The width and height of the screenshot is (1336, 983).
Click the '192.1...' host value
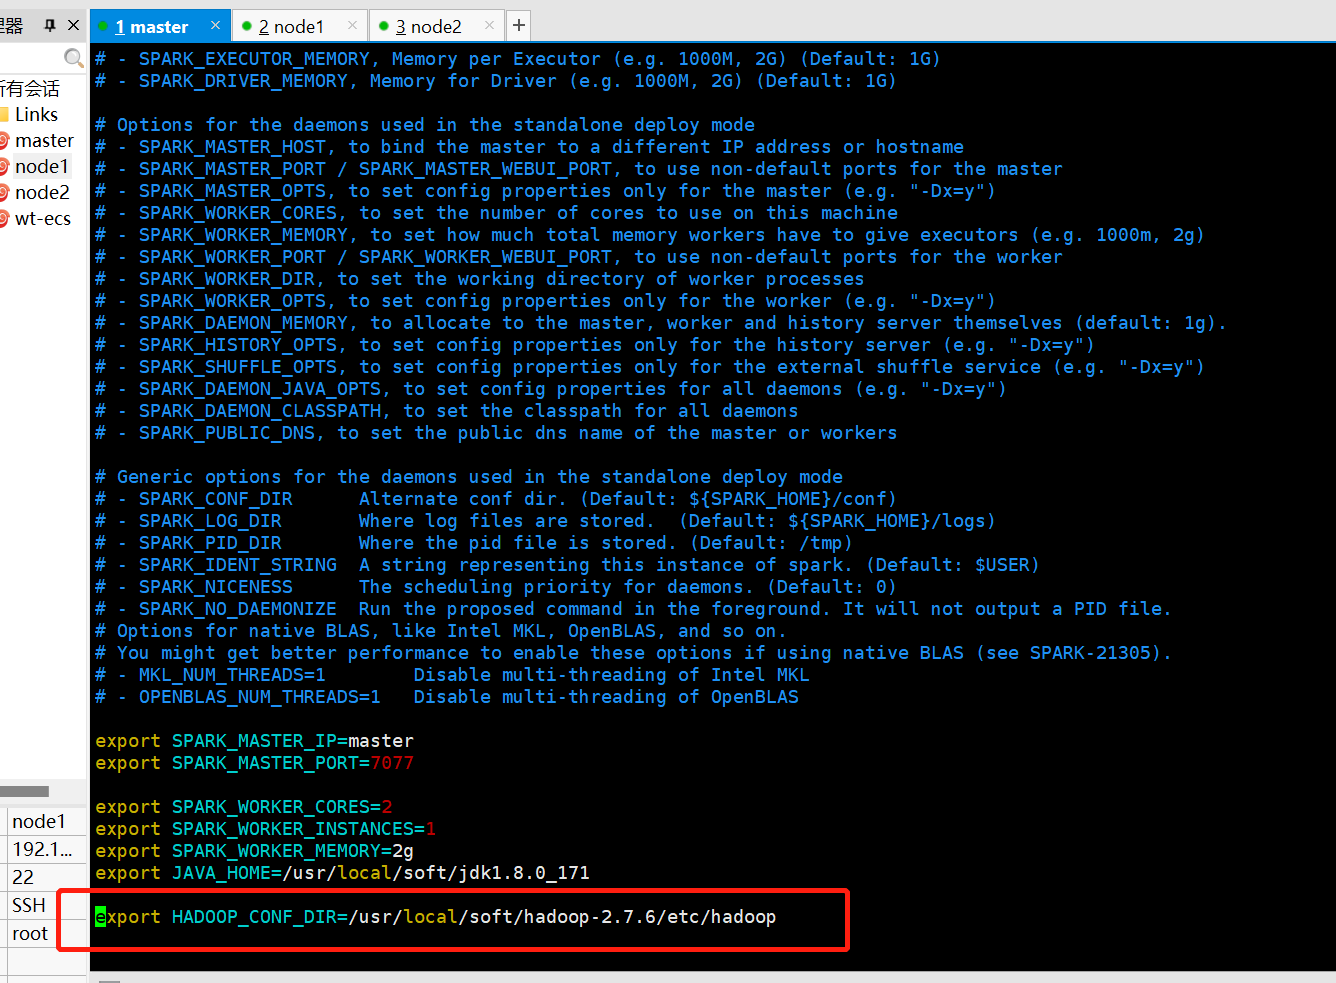(42, 849)
